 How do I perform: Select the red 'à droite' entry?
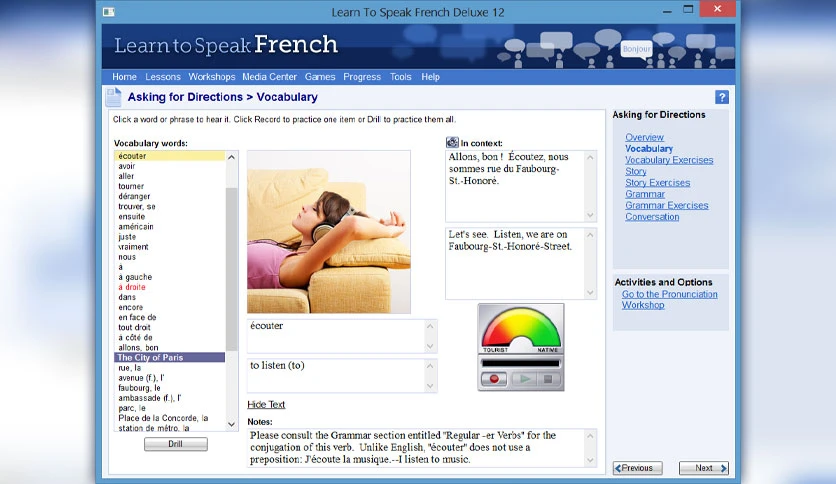coord(170,287)
